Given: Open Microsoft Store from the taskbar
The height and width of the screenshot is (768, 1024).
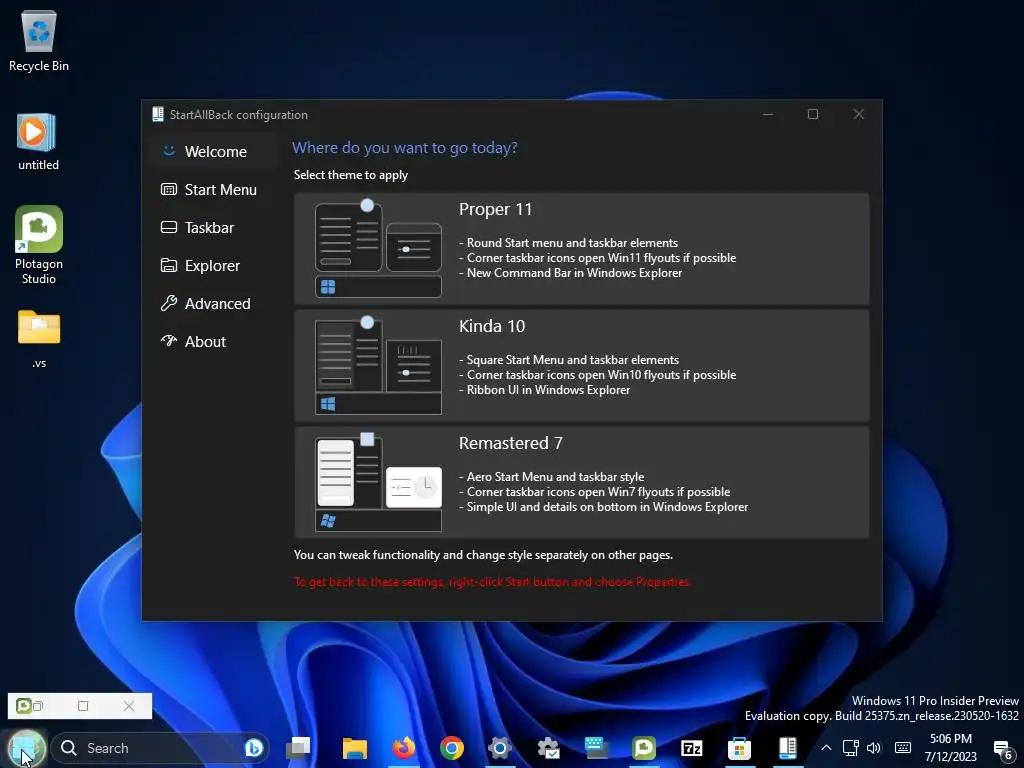Looking at the screenshot, I should 739,748.
